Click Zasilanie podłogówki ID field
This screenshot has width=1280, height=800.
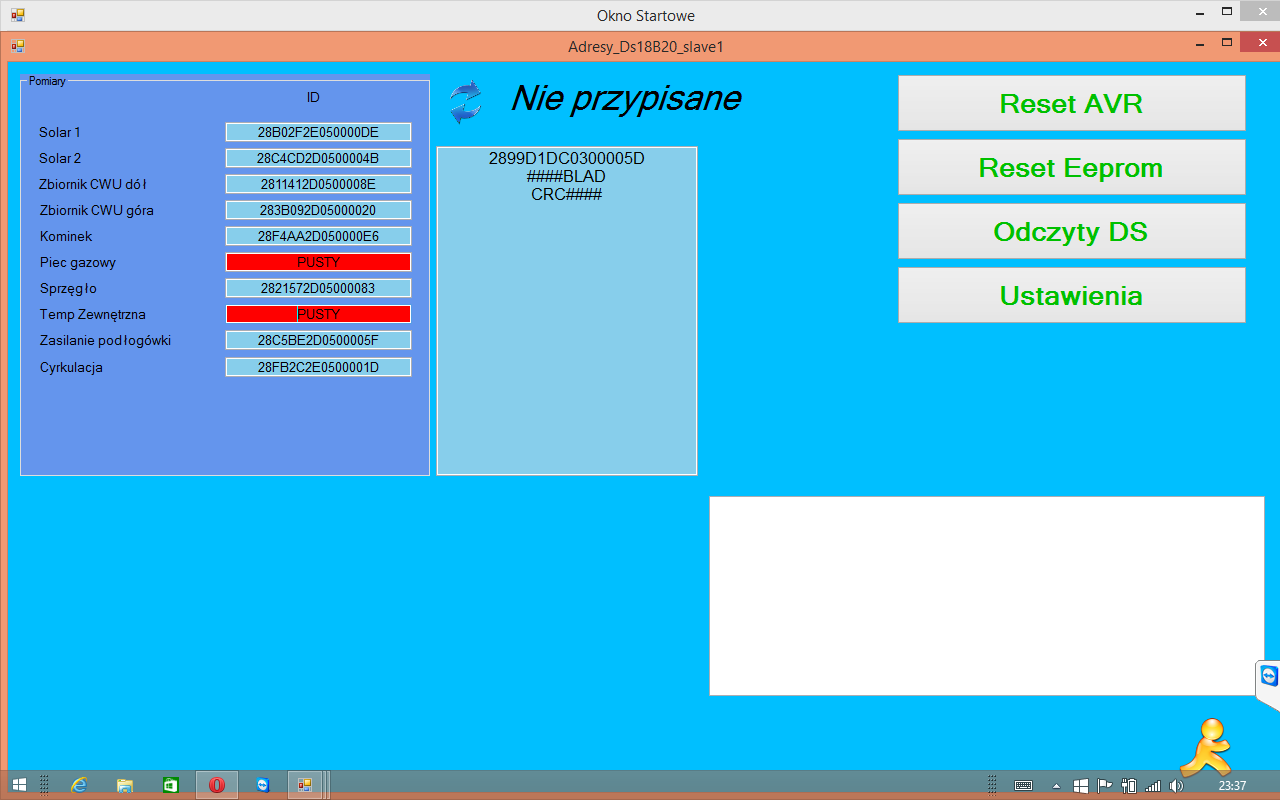tap(318, 340)
